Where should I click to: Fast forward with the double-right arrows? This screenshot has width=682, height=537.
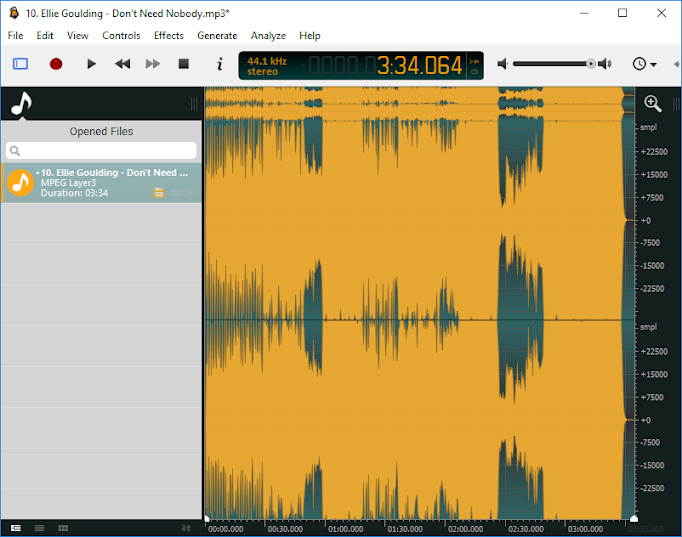153,64
